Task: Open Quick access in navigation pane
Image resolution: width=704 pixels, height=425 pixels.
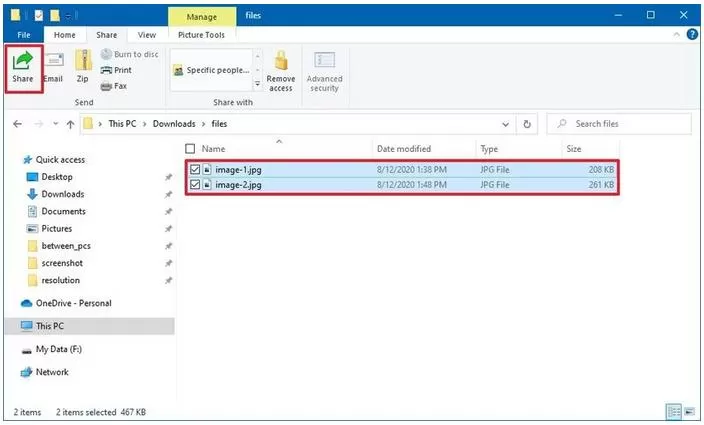Action: 60,160
